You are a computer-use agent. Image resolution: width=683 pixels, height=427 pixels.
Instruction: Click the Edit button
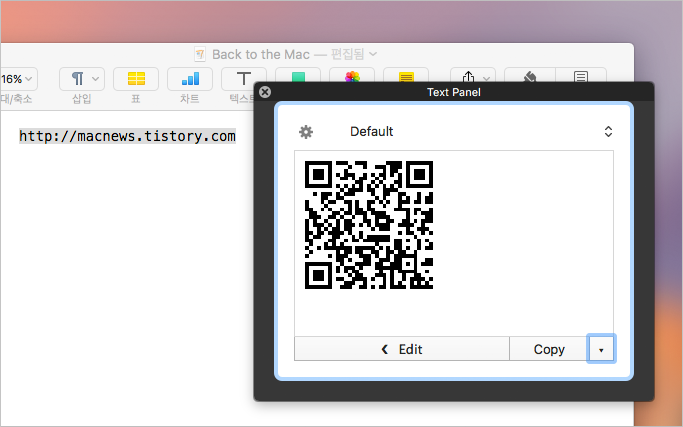[402, 349]
